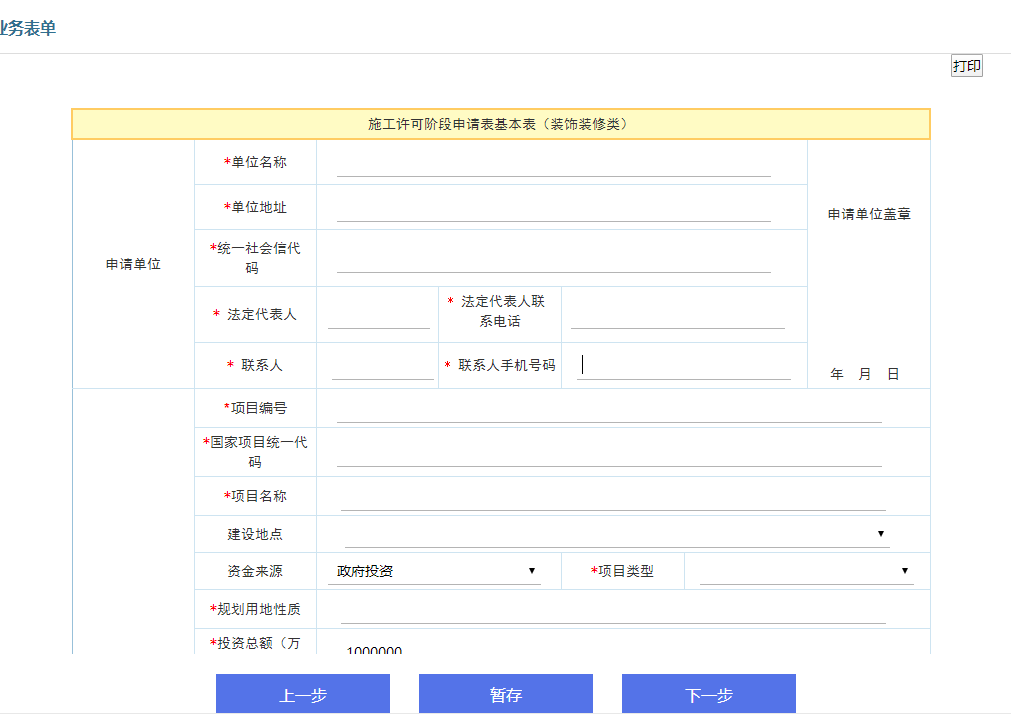Click the 统一社会信代码 input field
The width and height of the screenshot is (1011, 716).
pyautogui.click(x=553, y=259)
